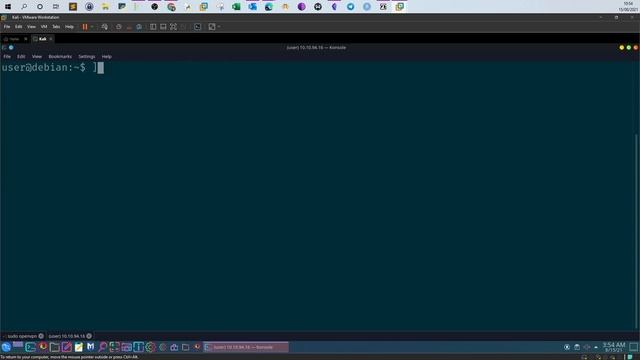Open the green gear settings icon in Kali panel

(x=150, y=347)
